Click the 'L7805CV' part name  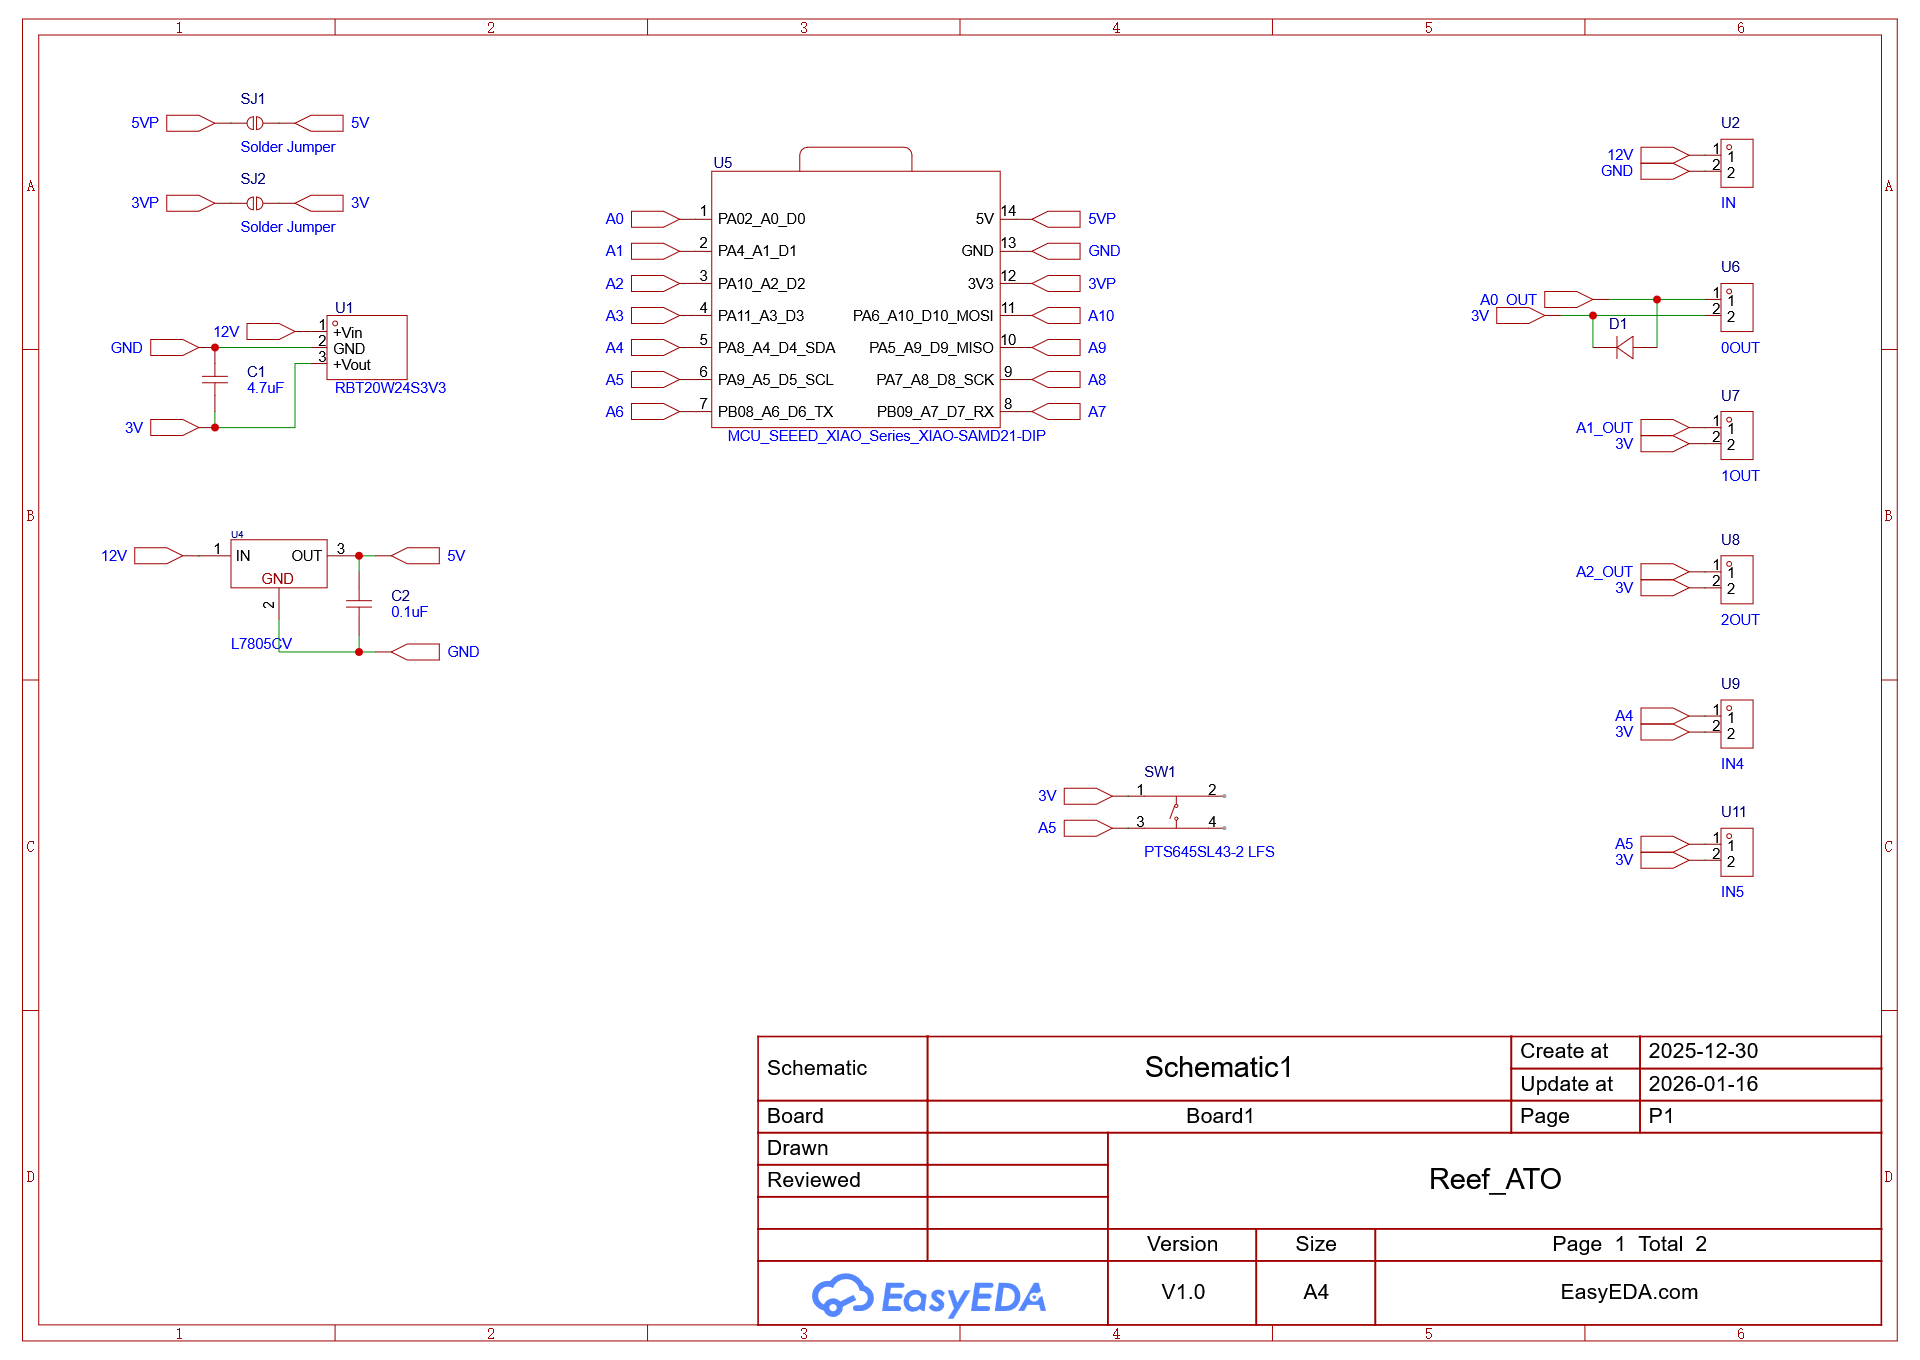261,644
